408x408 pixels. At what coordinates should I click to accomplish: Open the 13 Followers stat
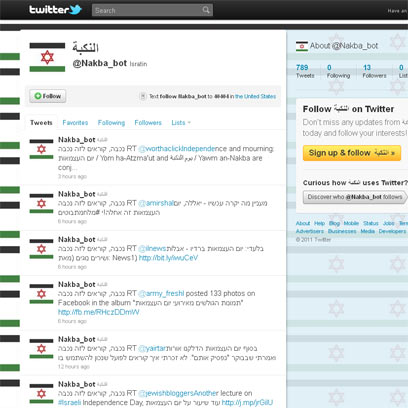click(374, 71)
